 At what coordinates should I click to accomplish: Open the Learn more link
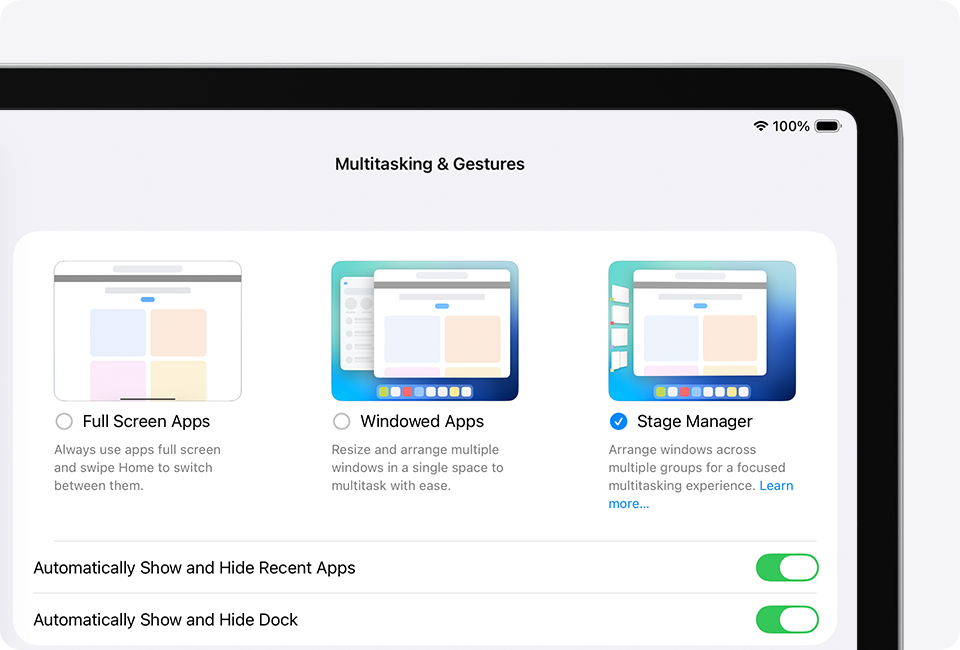click(x=776, y=485)
